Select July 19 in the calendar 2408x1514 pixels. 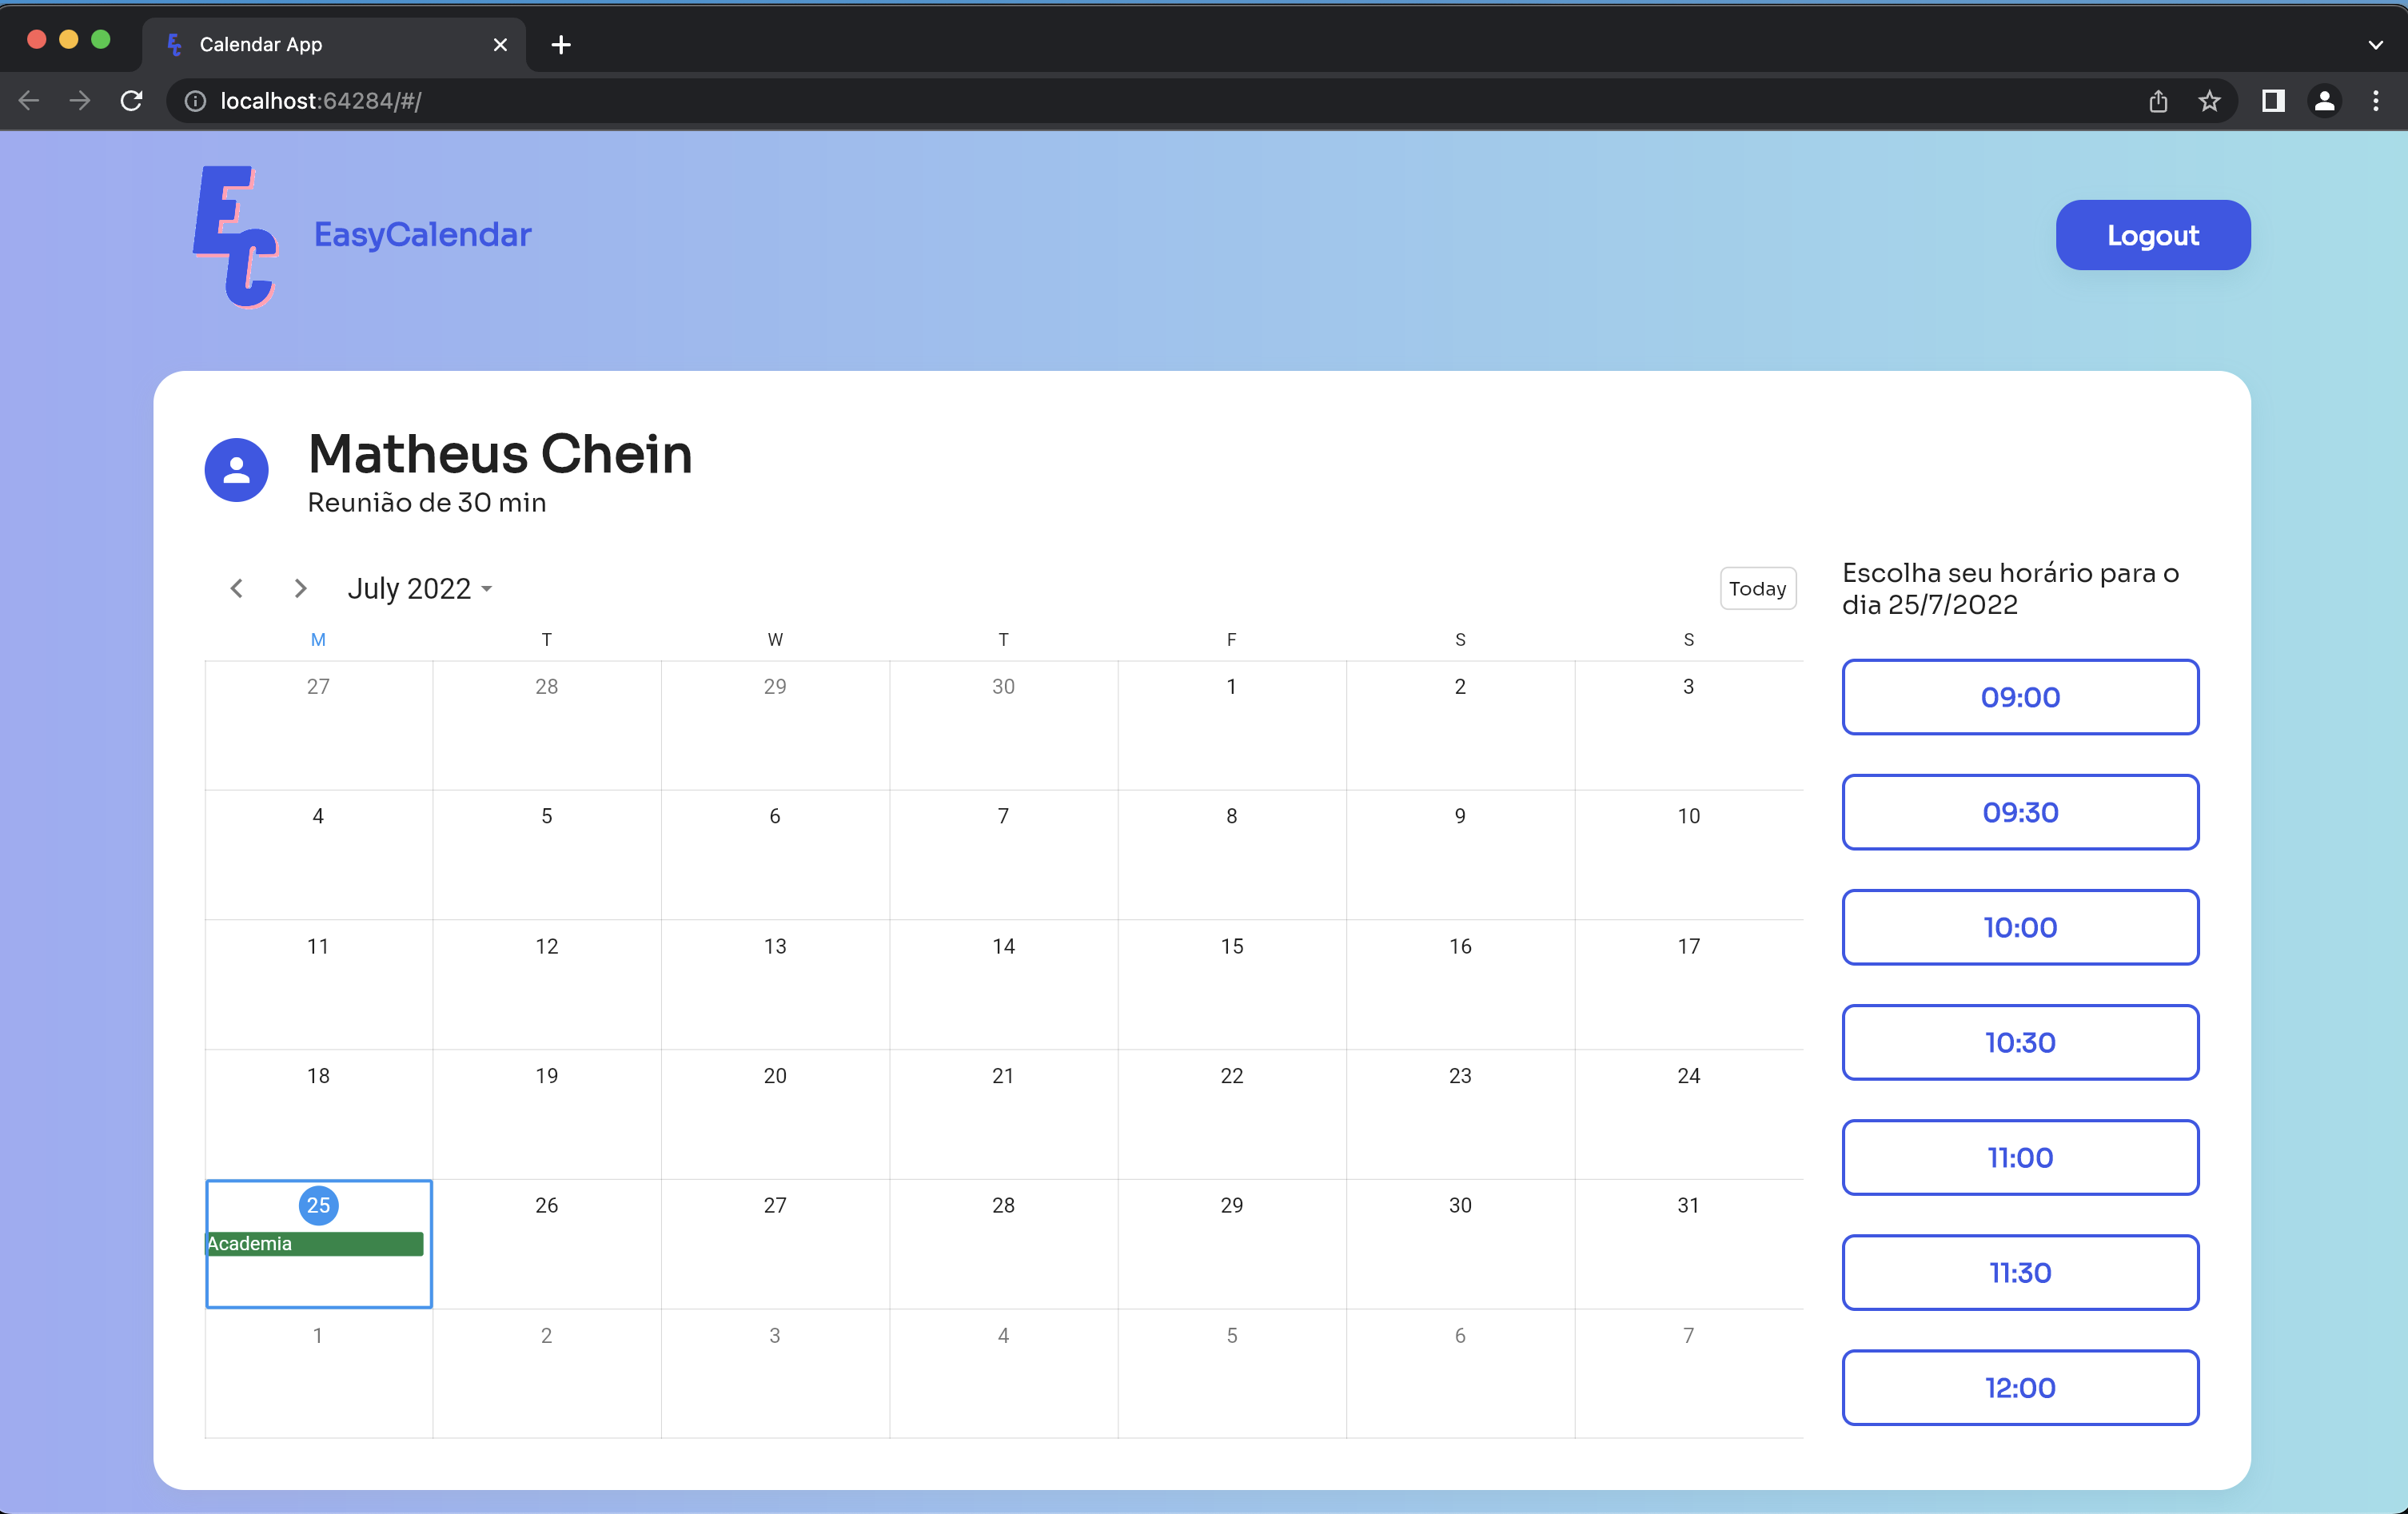click(546, 1114)
